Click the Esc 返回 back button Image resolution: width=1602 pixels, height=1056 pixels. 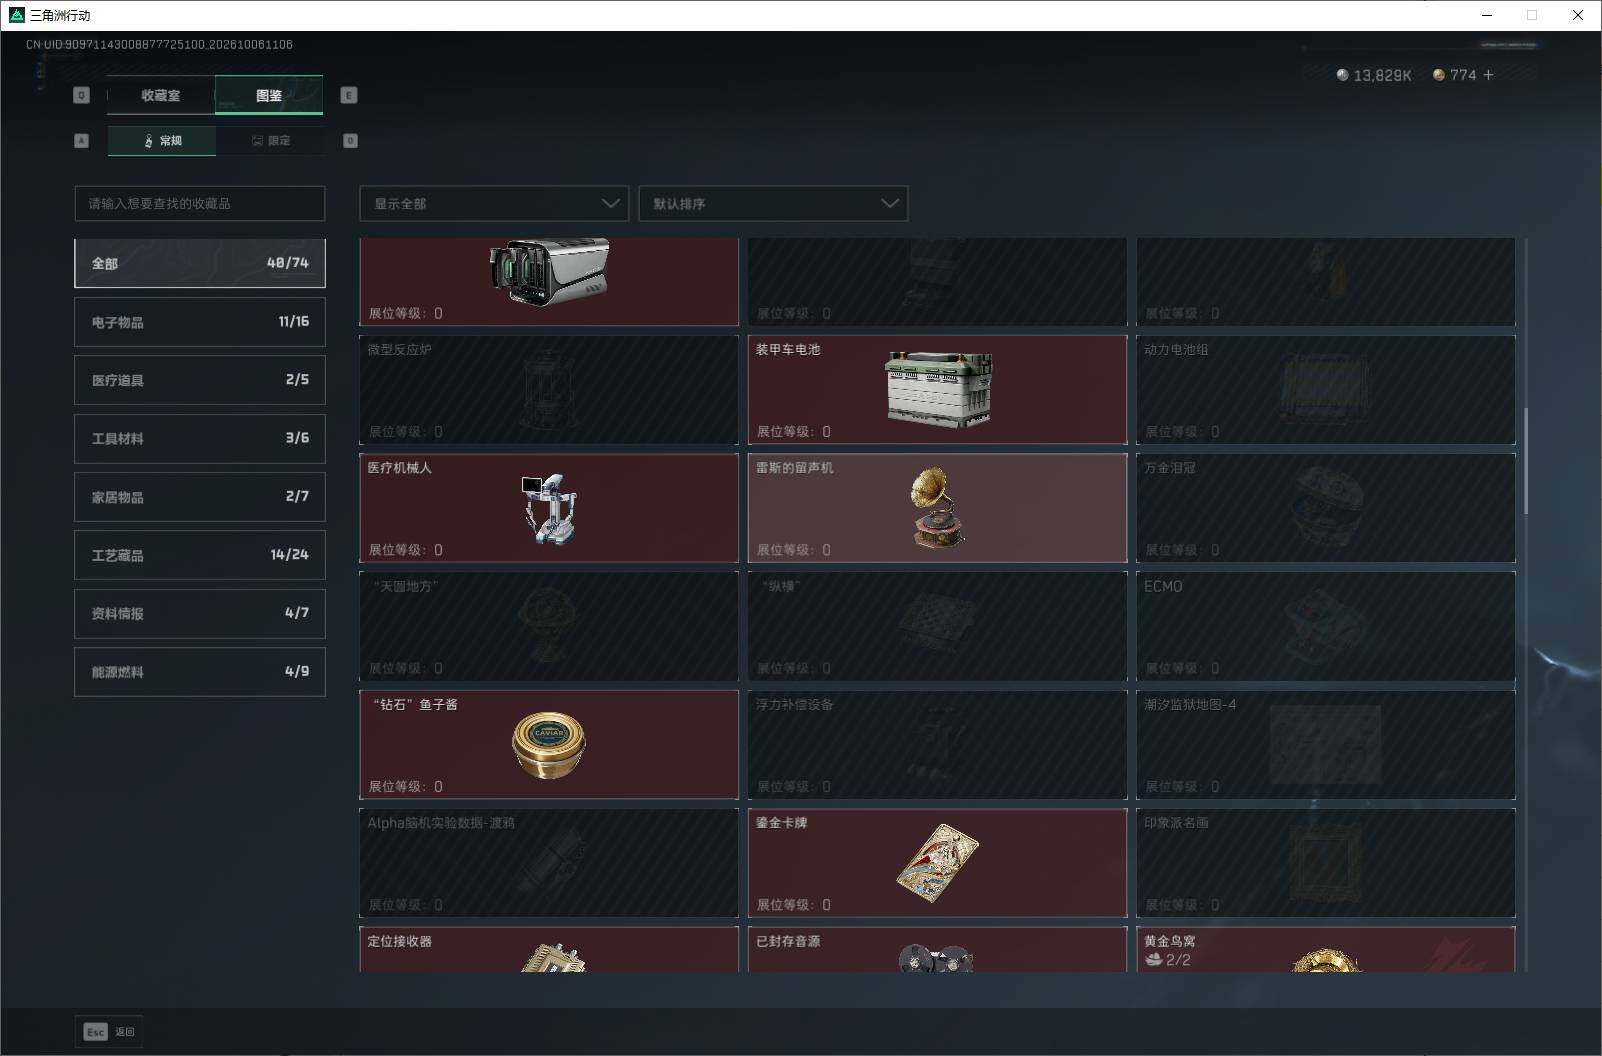pyautogui.click(x=109, y=1032)
